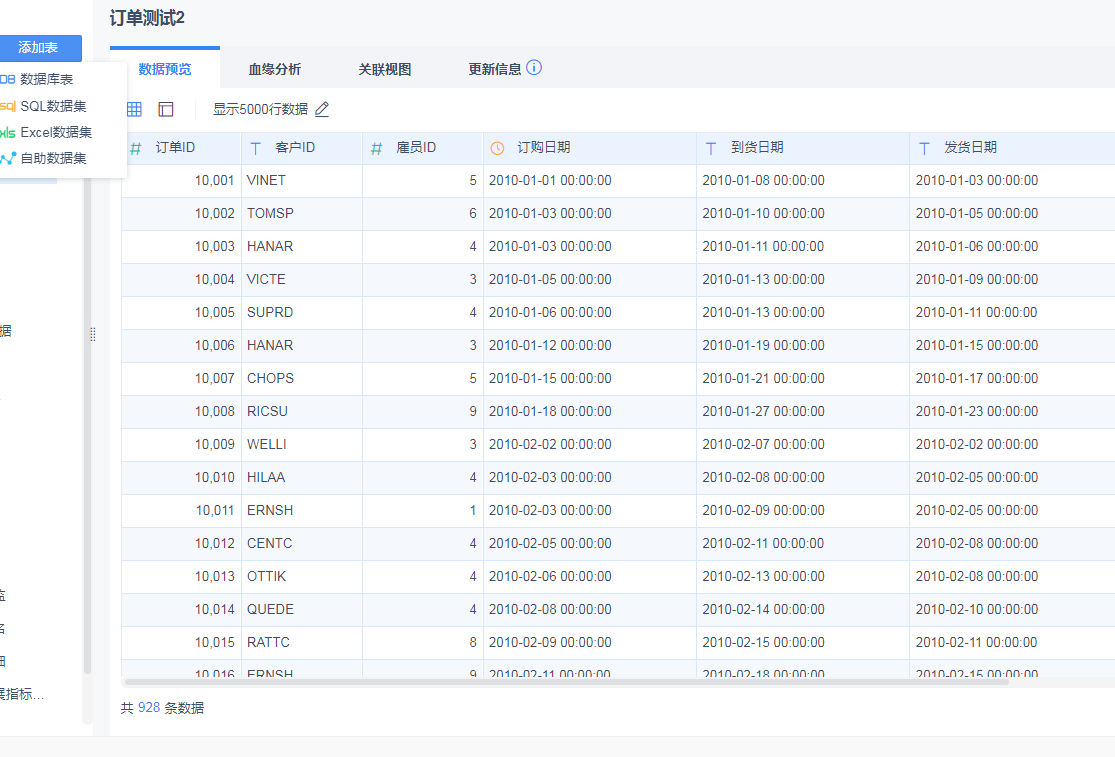Click the clock date icon for 订购日期
1115x757 pixels.
[x=498, y=148]
